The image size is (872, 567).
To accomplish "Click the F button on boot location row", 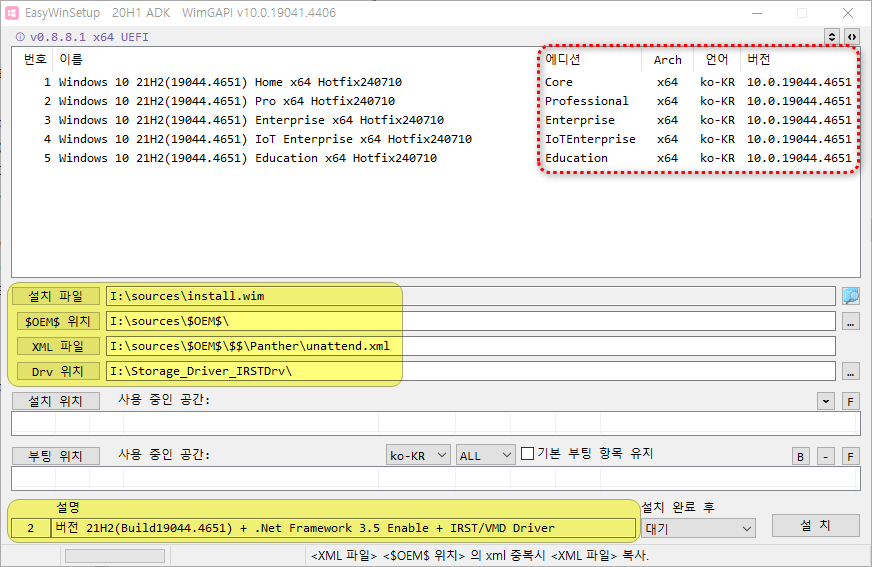I will pos(850,456).
